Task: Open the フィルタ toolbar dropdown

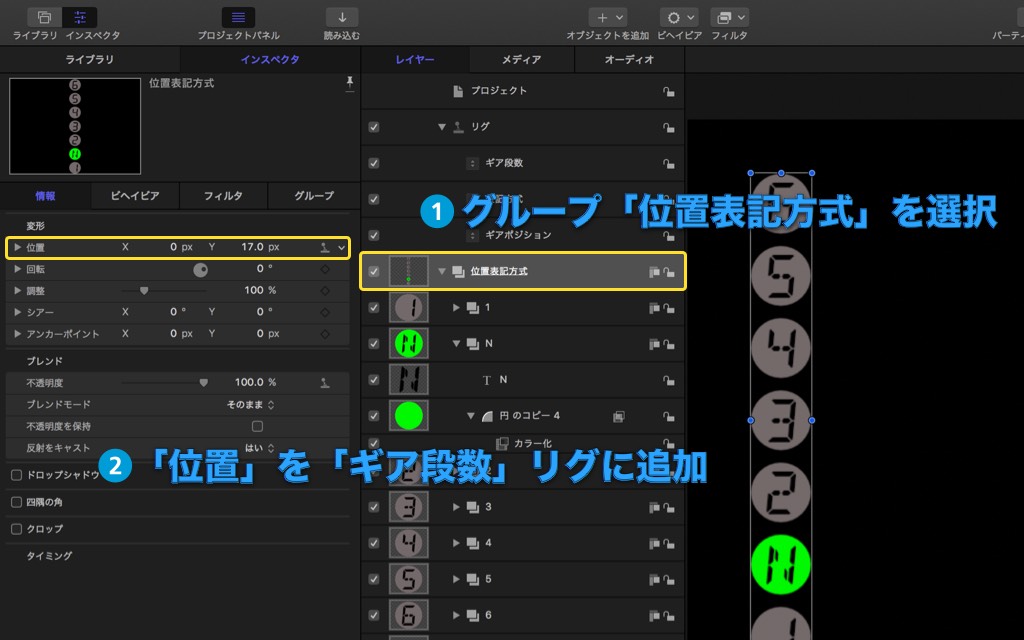Action: click(x=729, y=18)
